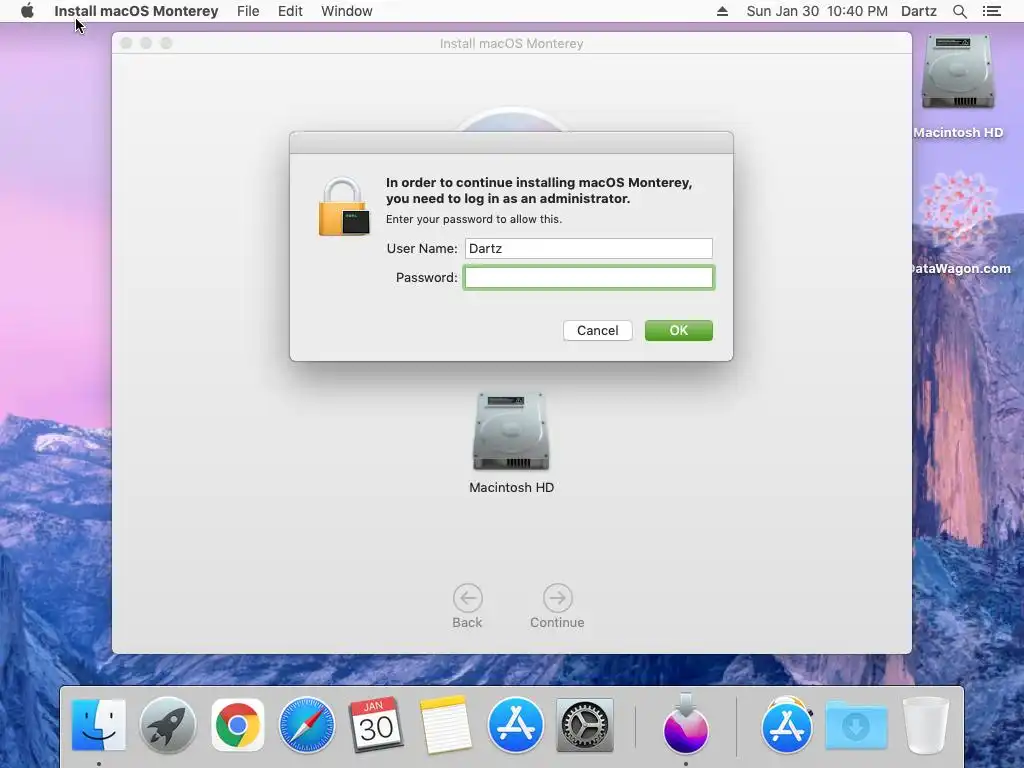Open the Apple menu

click(x=27, y=11)
